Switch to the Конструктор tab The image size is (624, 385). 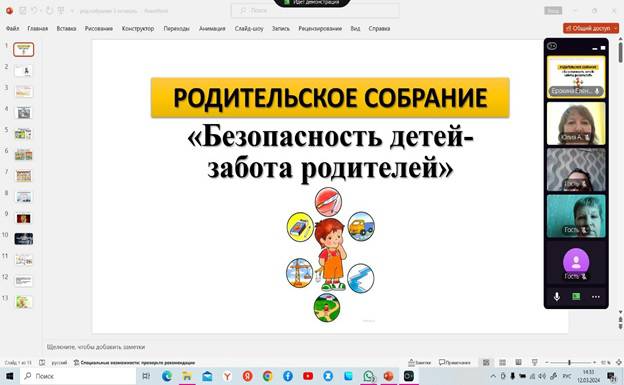point(138,28)
